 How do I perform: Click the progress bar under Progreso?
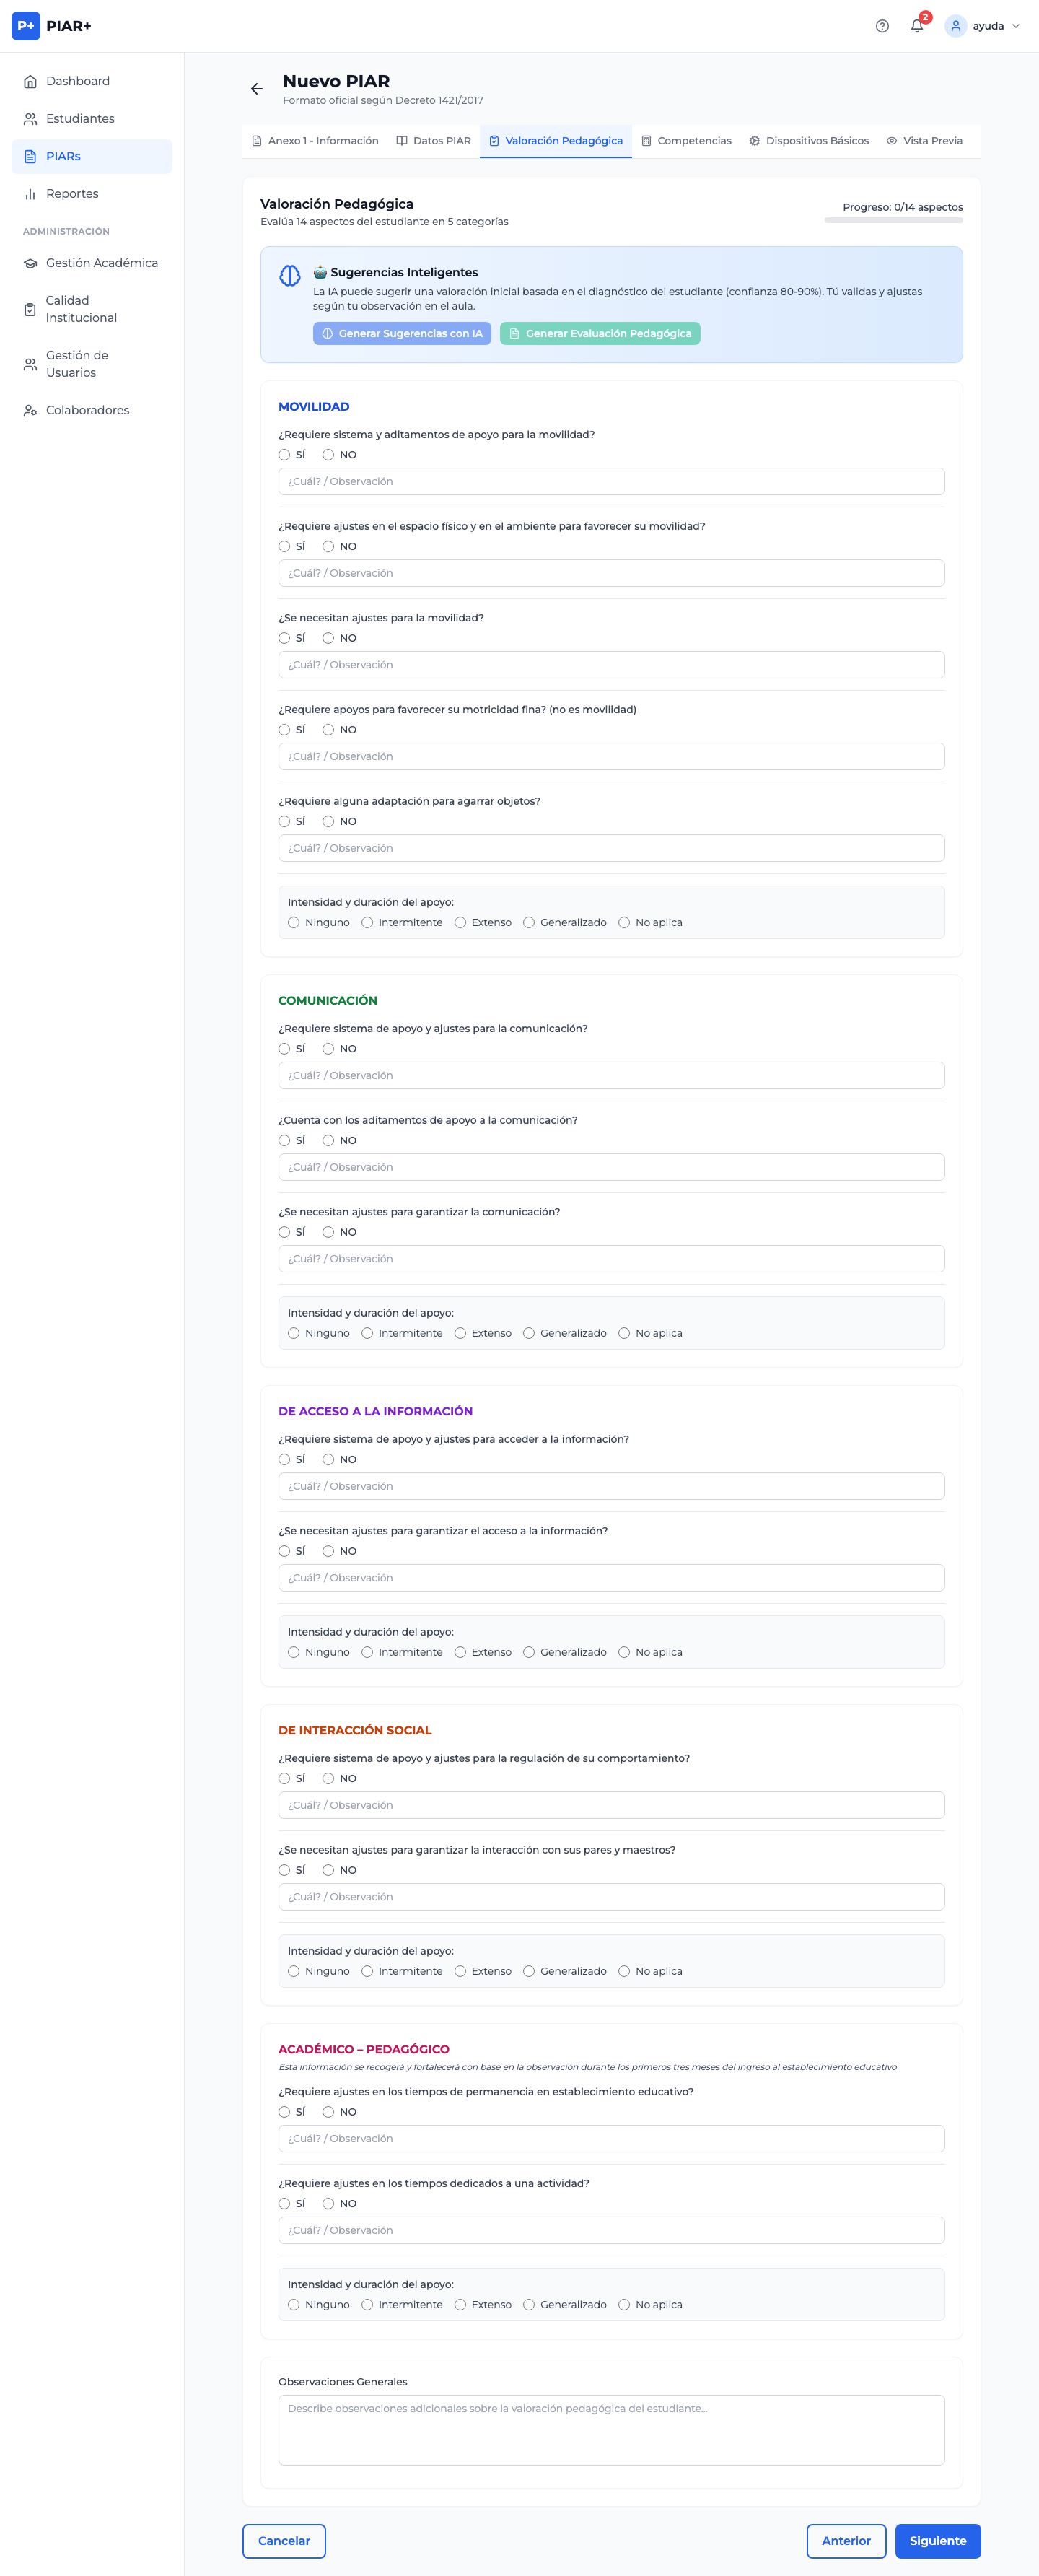coord(893,220)
